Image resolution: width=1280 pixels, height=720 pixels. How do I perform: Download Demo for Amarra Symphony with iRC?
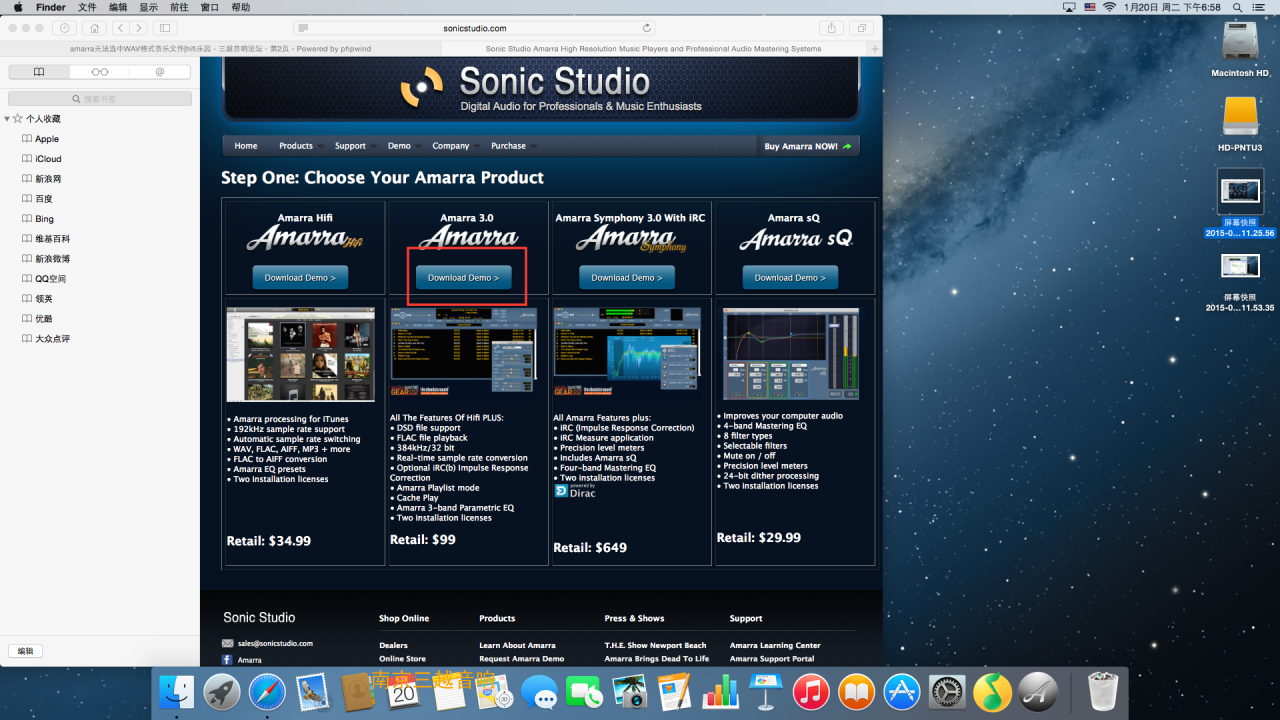pos(627,277)
